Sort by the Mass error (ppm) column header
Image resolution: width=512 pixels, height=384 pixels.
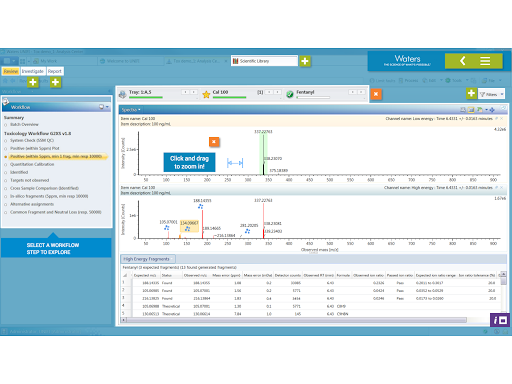[226, 275]
